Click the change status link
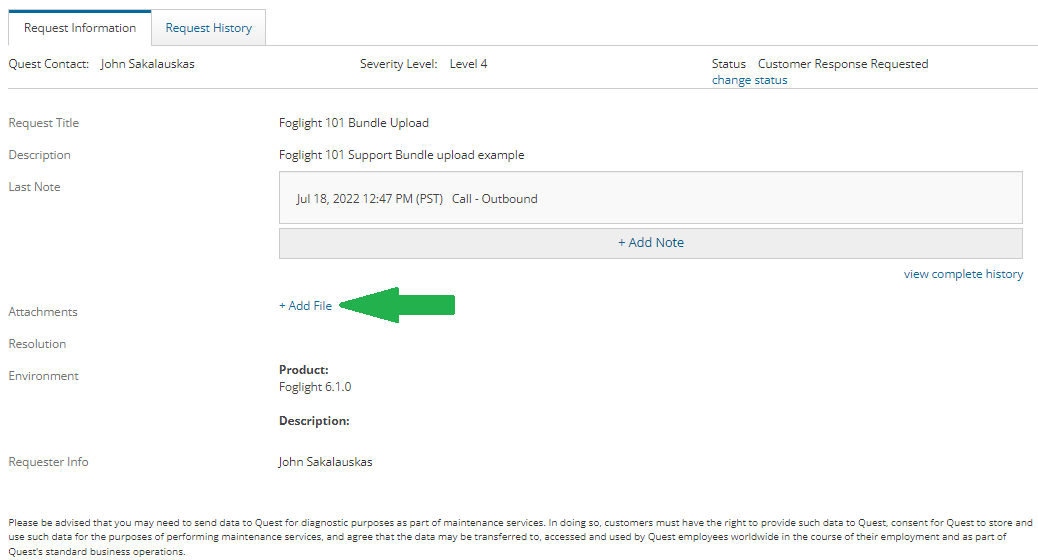The width and height of the screenshot is (1038, 560). coord(749,80)
